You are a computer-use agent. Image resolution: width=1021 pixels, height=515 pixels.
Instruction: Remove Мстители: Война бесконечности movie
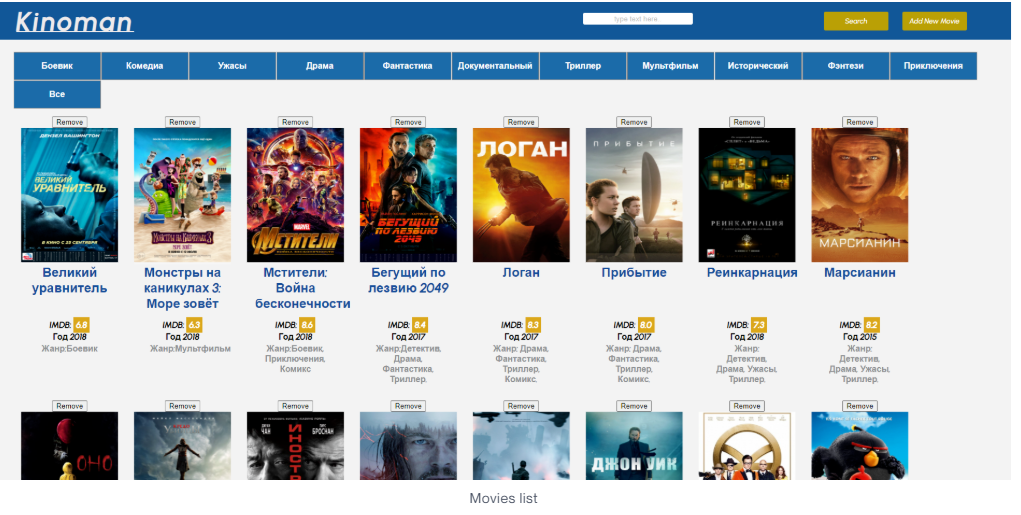(296, 122)
